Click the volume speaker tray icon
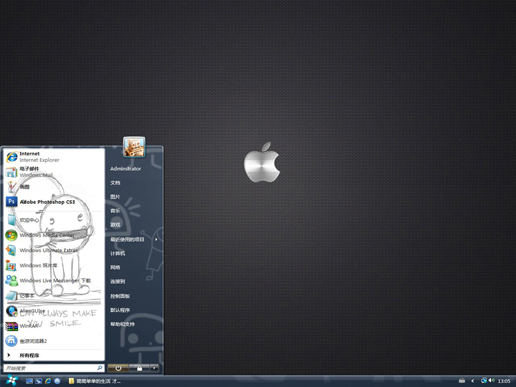Image resolution: width=516 pixels, height=387 pixels. [491, 380]
